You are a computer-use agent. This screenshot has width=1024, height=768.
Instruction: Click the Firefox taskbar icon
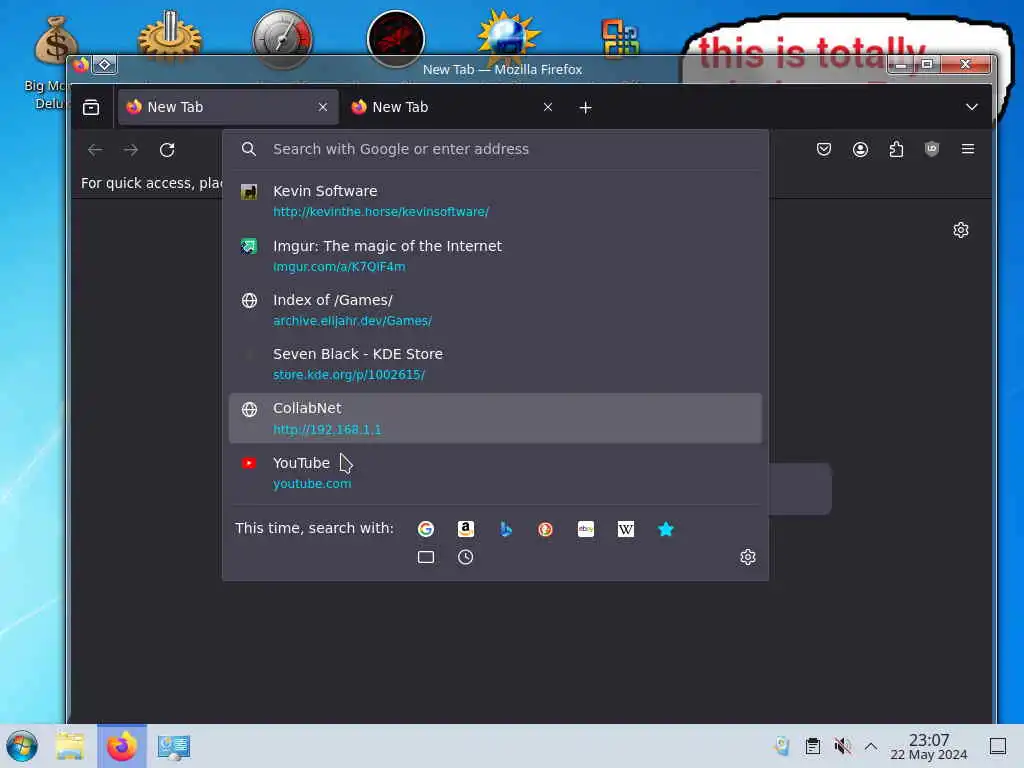click(x=122, y=746)
